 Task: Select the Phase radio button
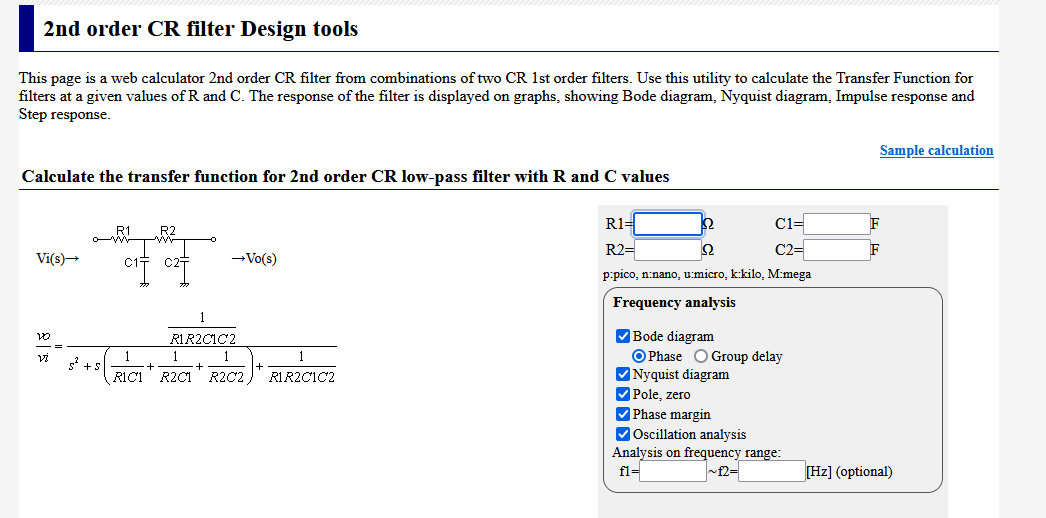639,356
